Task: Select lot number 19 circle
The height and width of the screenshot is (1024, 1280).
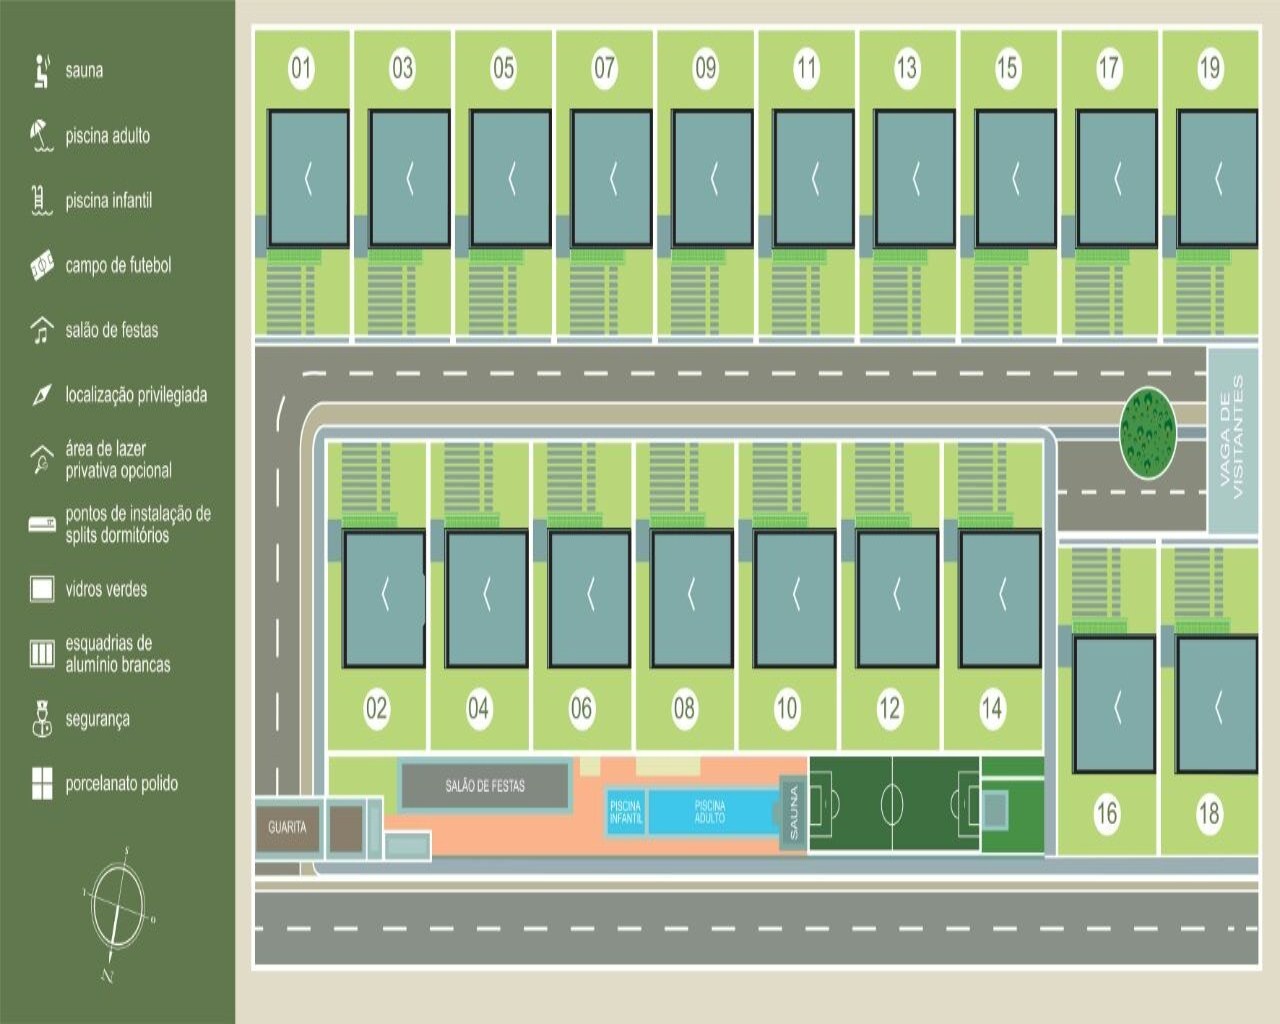Action: point(1209,68)
